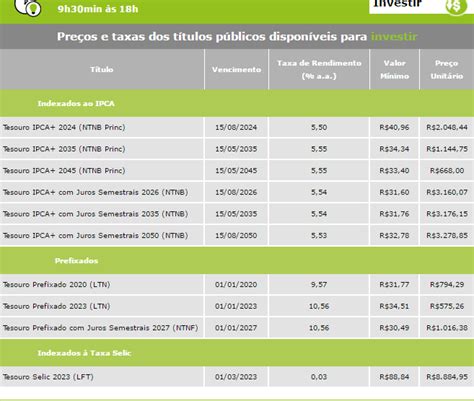This screenshot has width=474, height=401.
Task: Click the R$30,49 minimum value
Action: coord(394,328)
